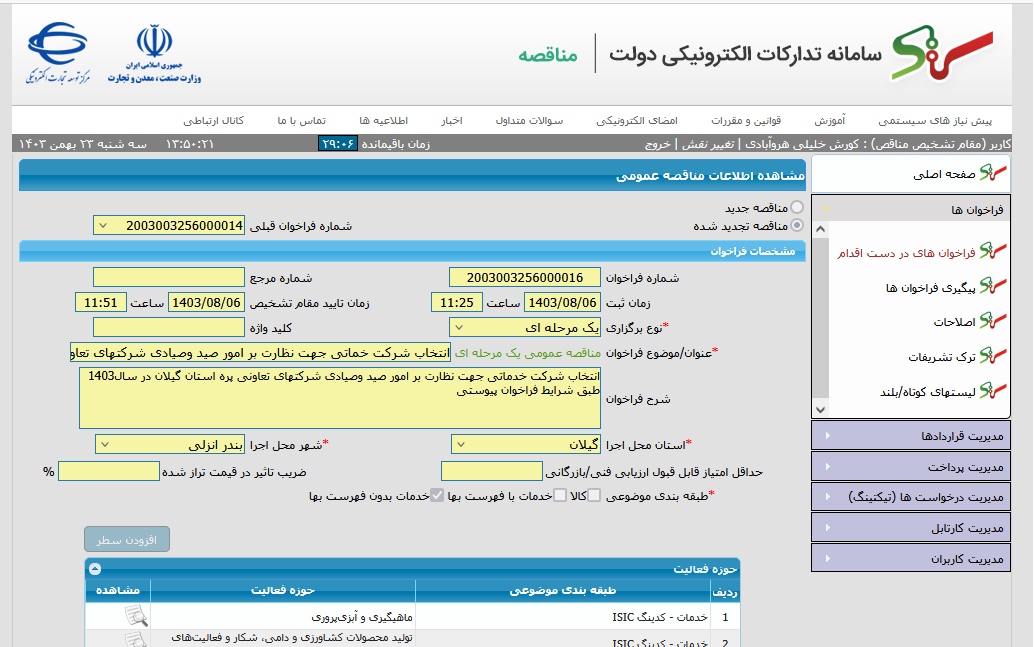Expand the مدیریت قراردادها section
Screen dimensions: 1034x647
coord(911,435)
